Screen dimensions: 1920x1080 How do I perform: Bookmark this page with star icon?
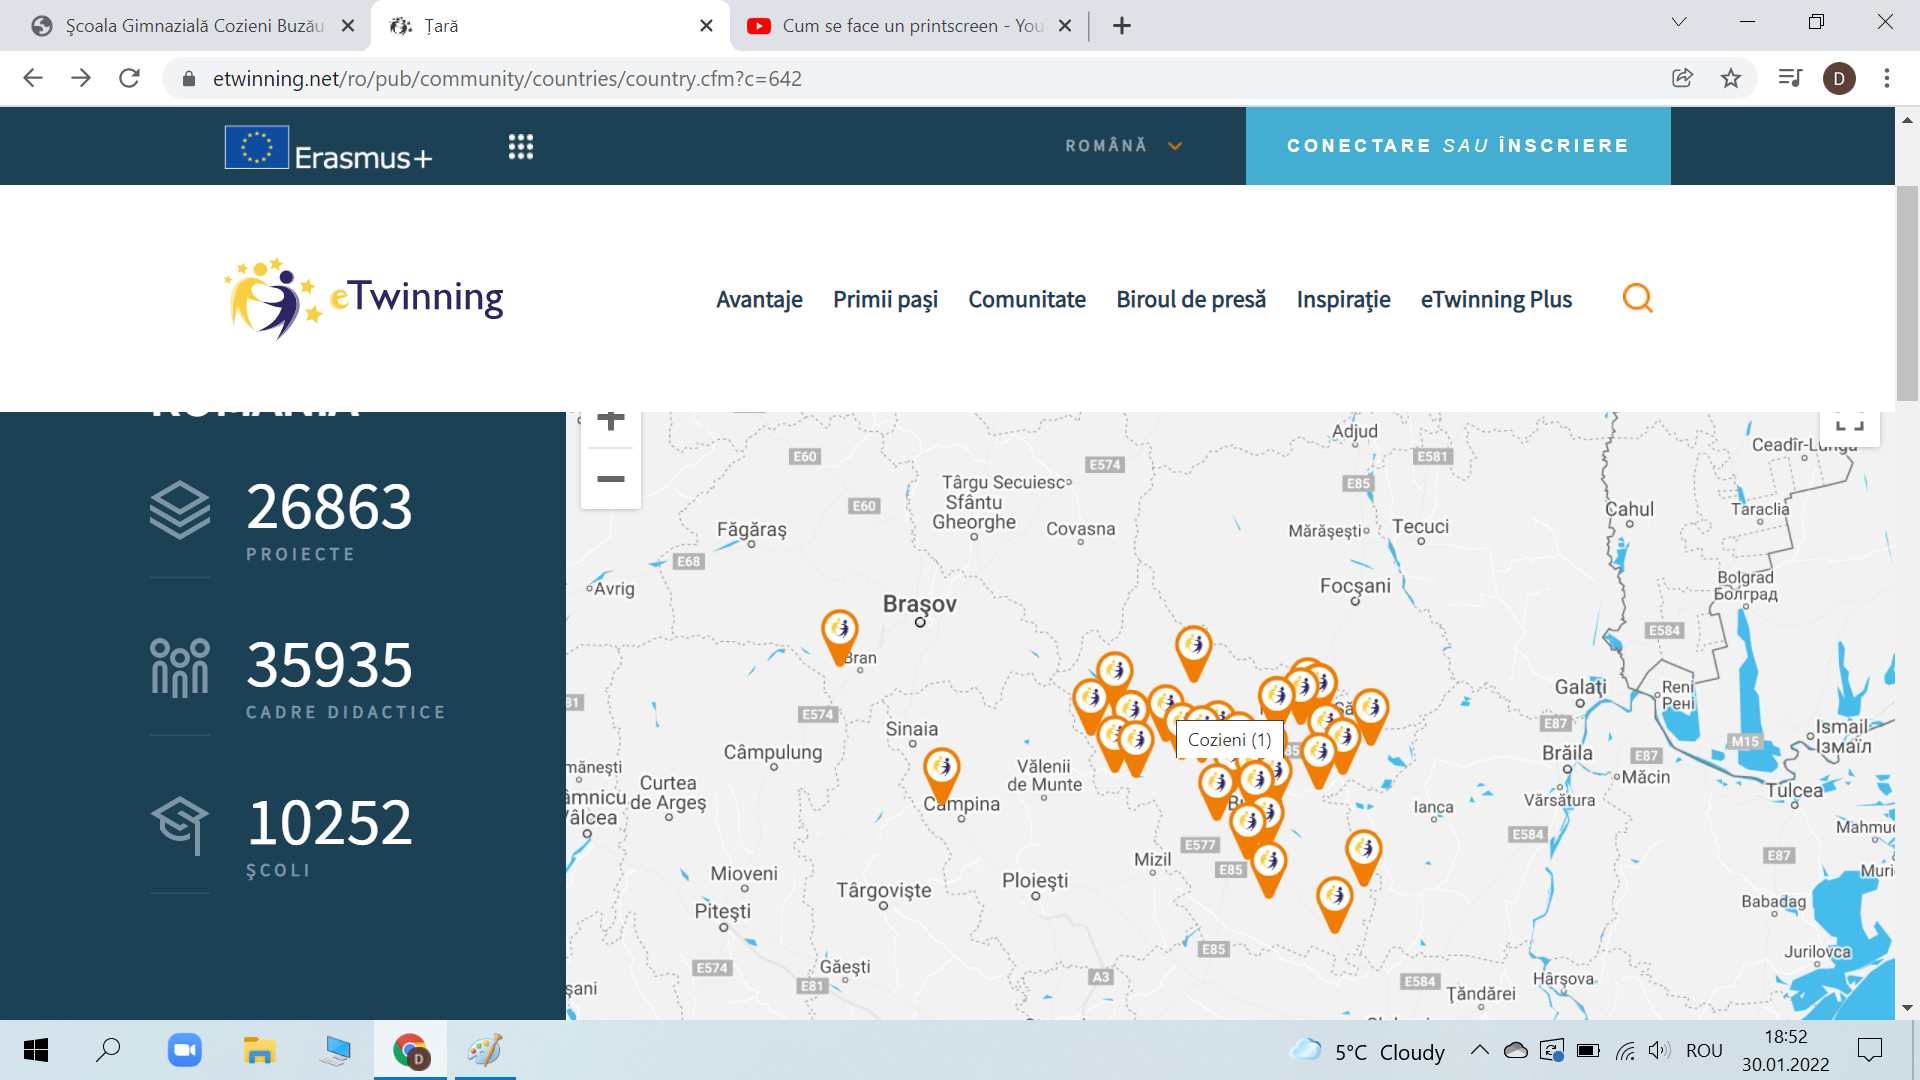pos(1731,78)
